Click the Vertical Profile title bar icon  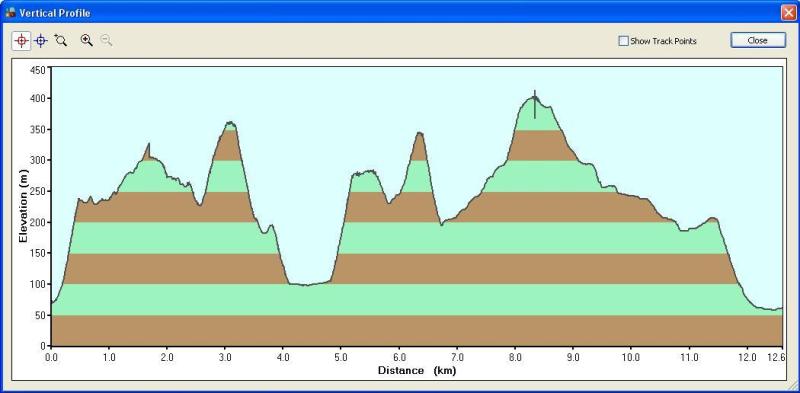(10, 13)
